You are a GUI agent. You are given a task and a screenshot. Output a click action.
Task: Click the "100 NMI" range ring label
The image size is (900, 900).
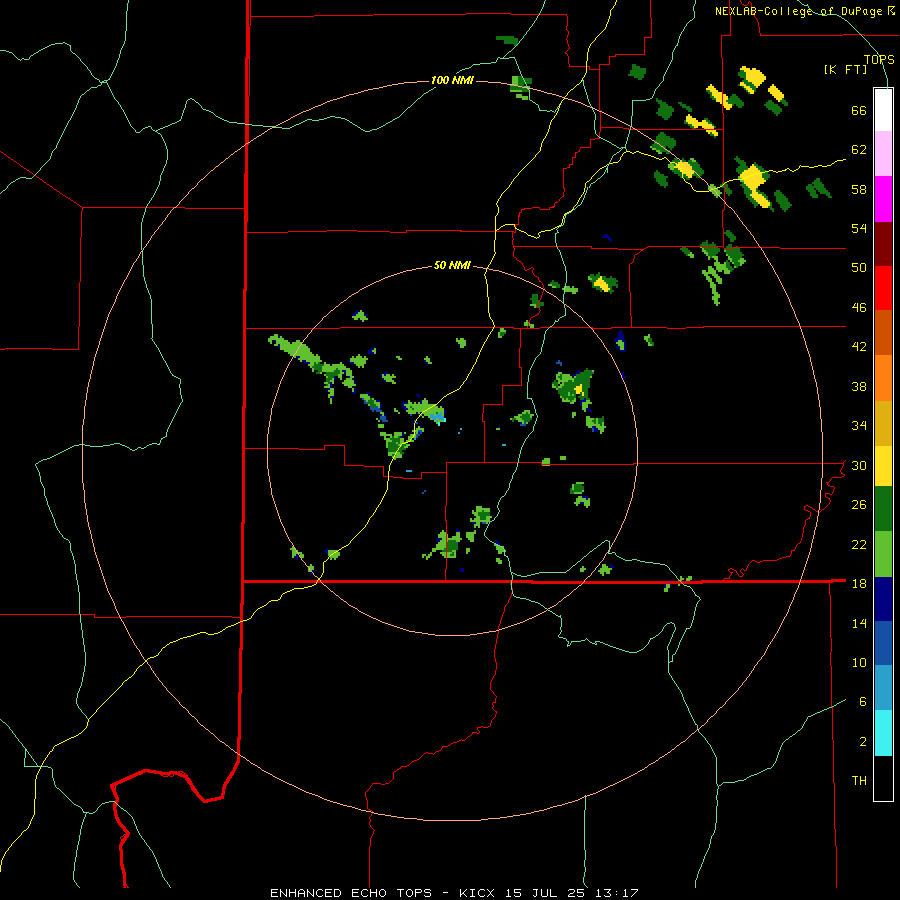coord(452,80)
